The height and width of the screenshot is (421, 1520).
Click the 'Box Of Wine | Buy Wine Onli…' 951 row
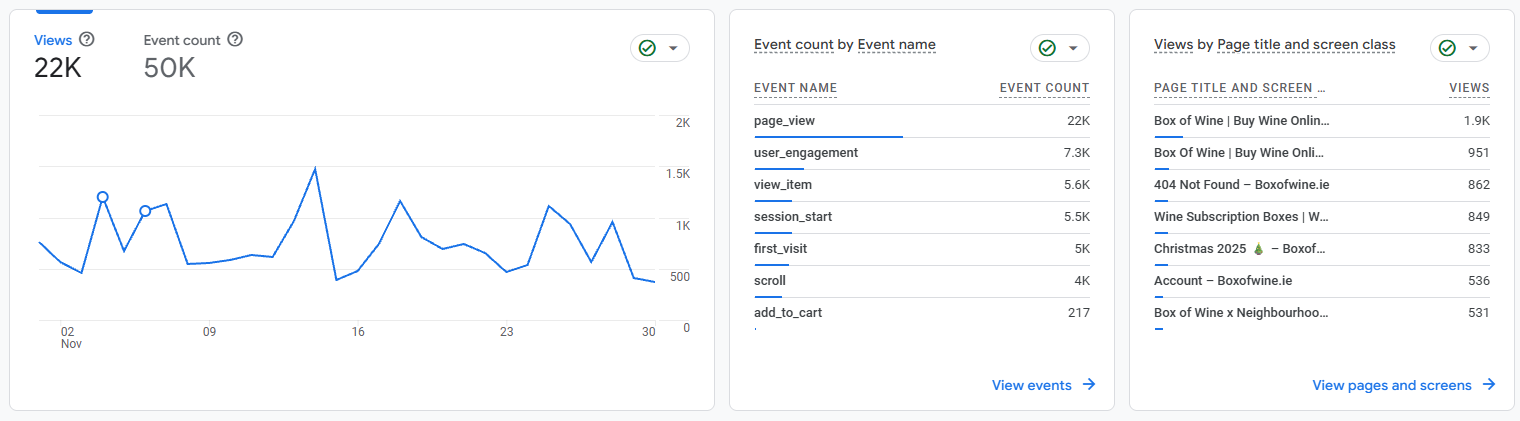point(1322,153)
